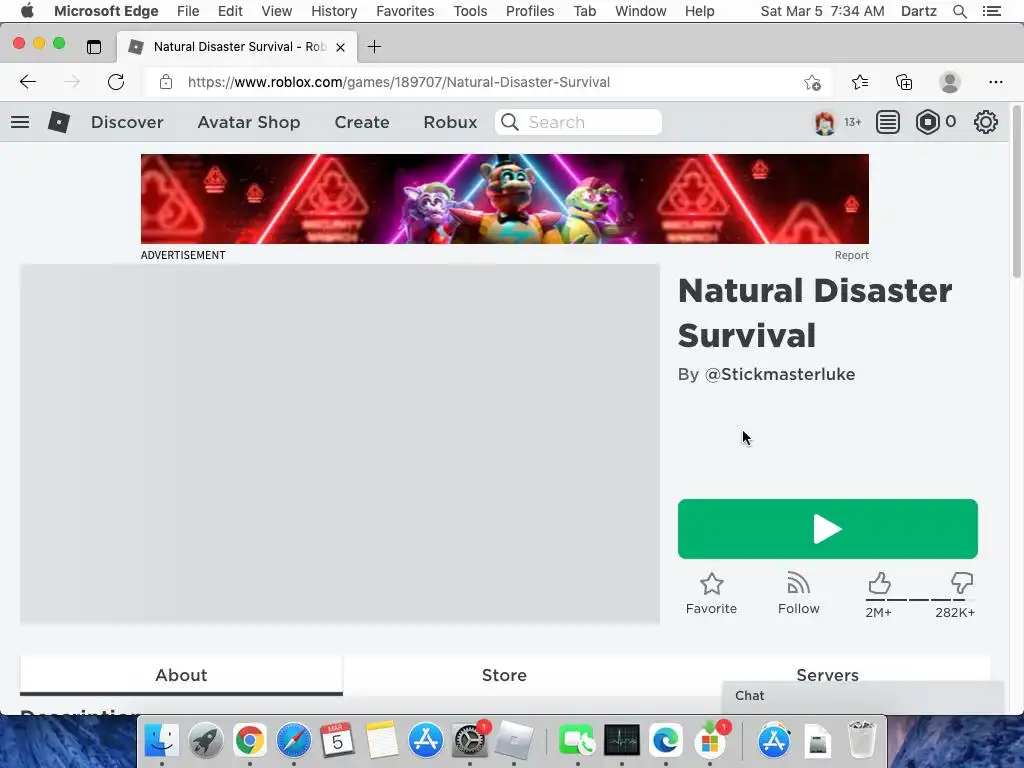Expand the Chat panel
1024x768 pixels.
coord(863,696)
